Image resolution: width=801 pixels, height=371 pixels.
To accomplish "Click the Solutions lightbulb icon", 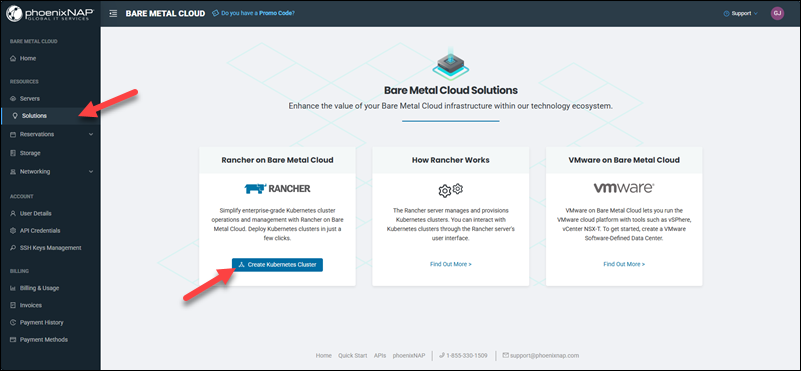I will coord(15,116).
